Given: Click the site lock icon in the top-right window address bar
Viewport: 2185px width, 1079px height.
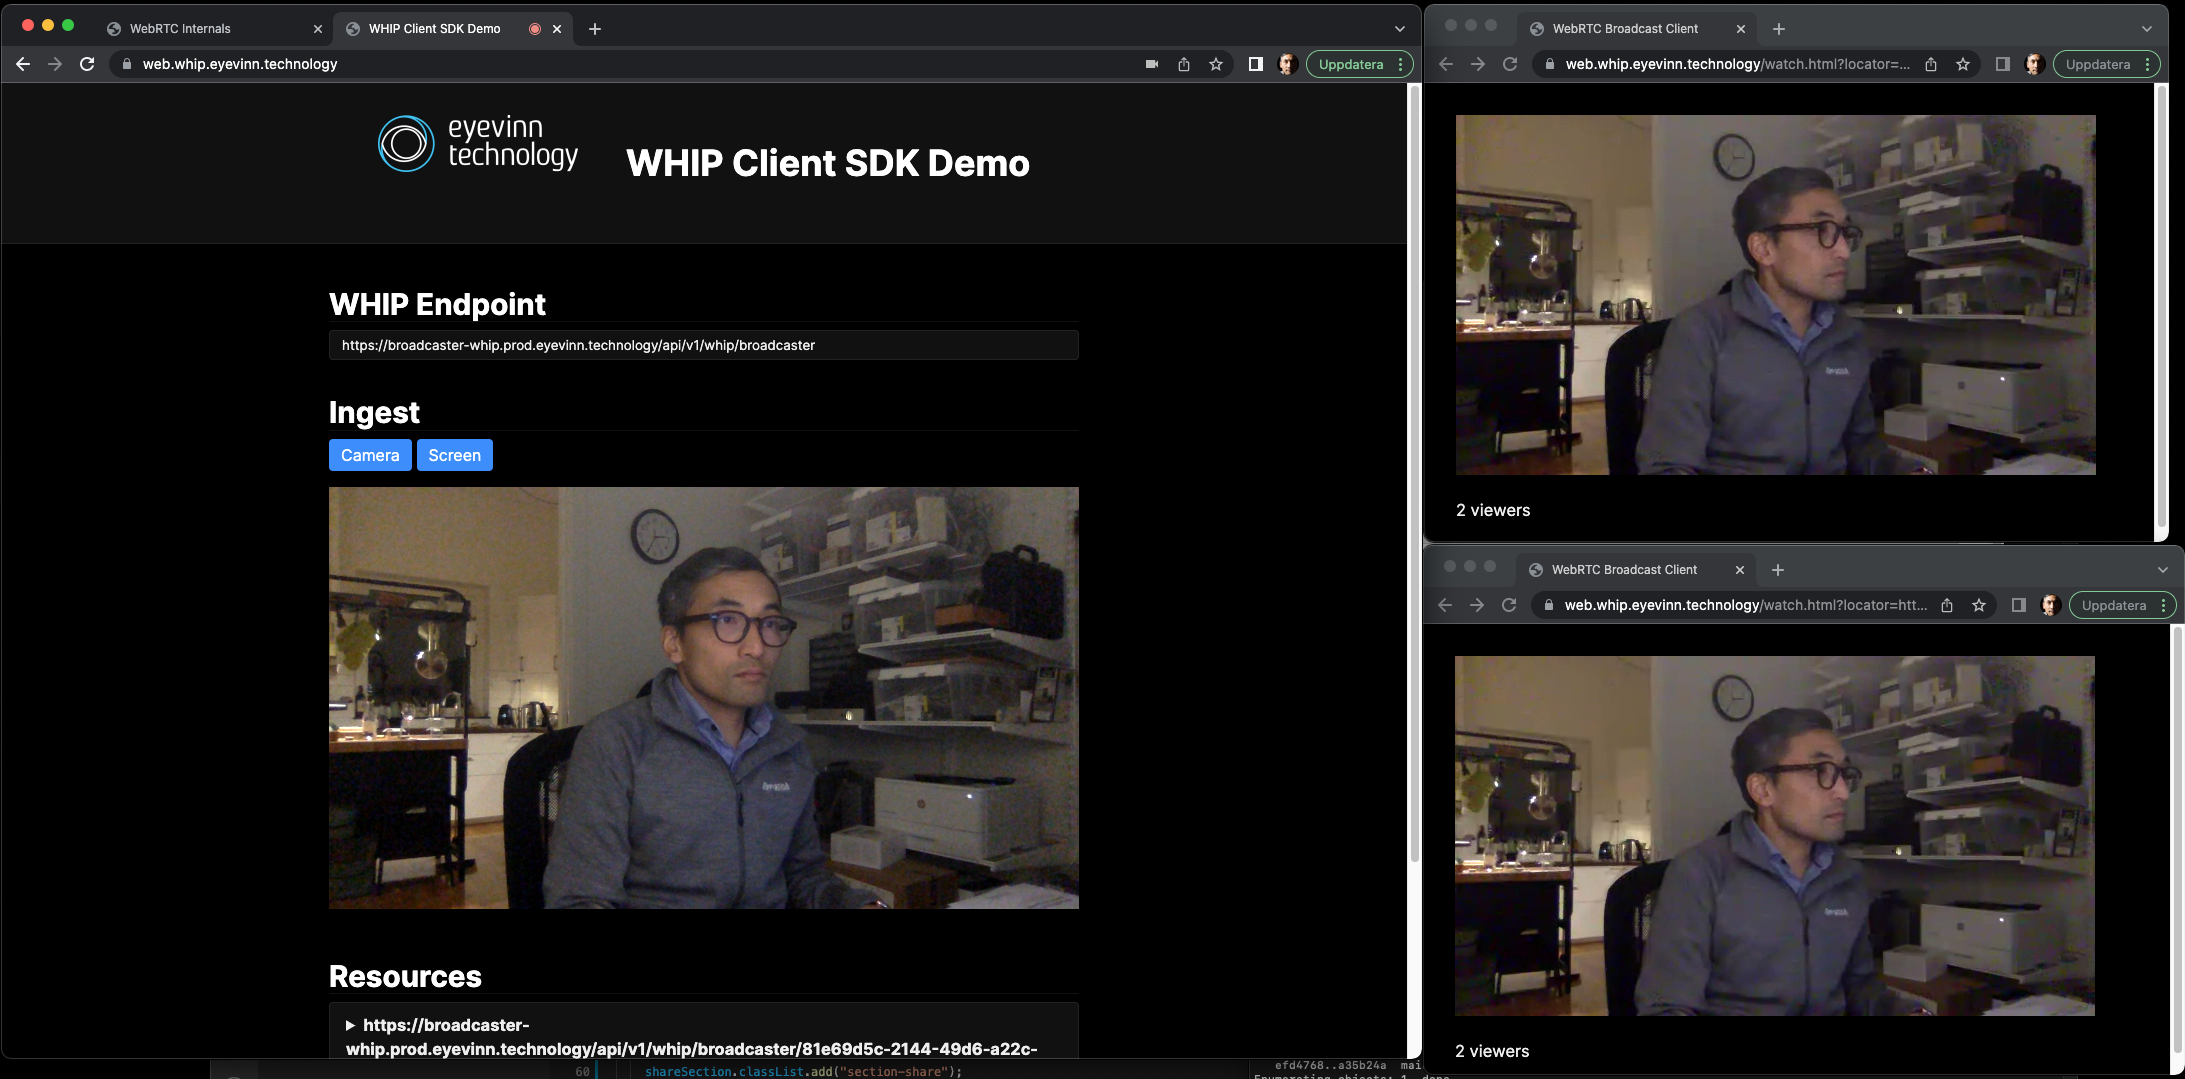Looking at the screenshot, I should [1550, 64].
